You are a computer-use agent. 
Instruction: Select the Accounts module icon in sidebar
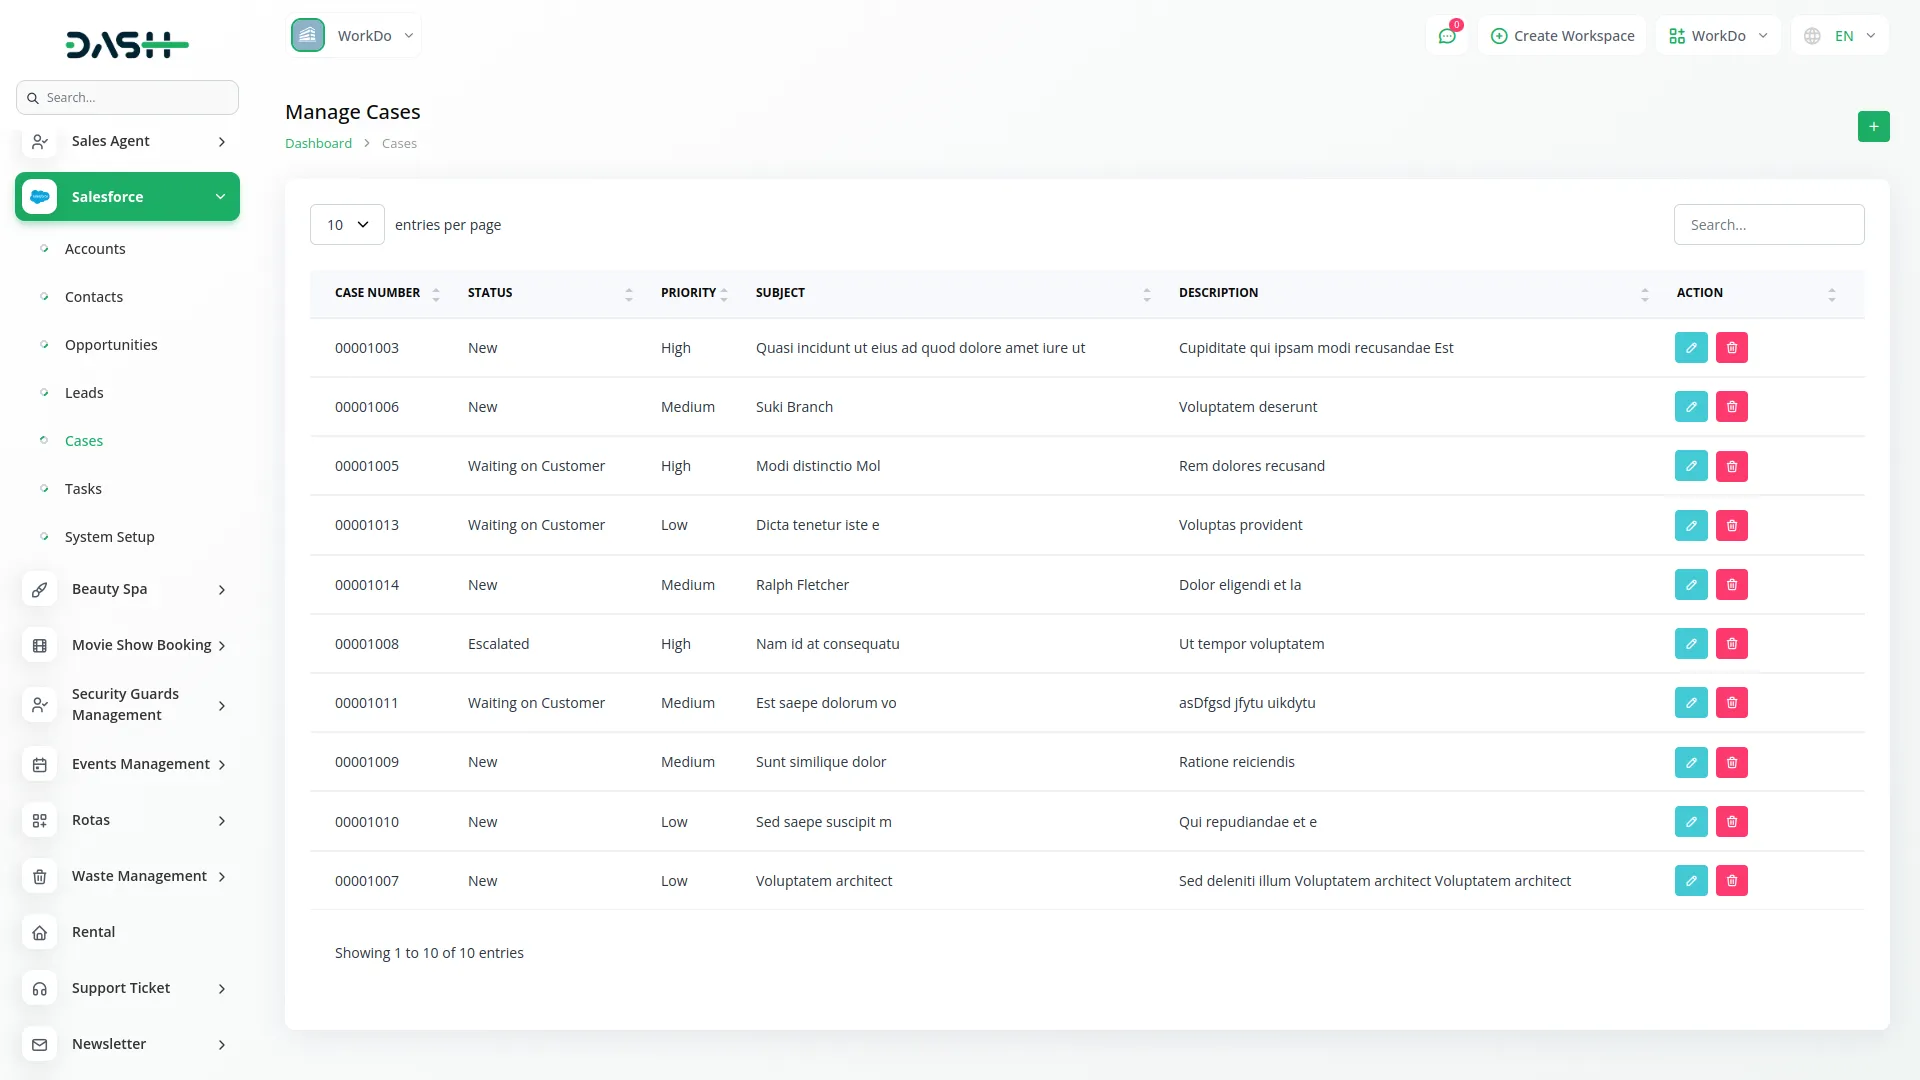tap(43, 249)
